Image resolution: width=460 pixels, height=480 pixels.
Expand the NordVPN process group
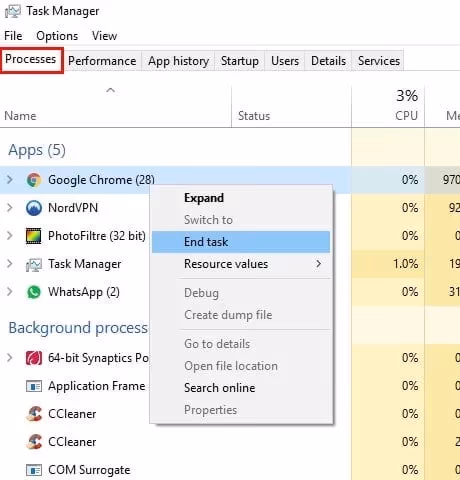[x=10, y=208]
